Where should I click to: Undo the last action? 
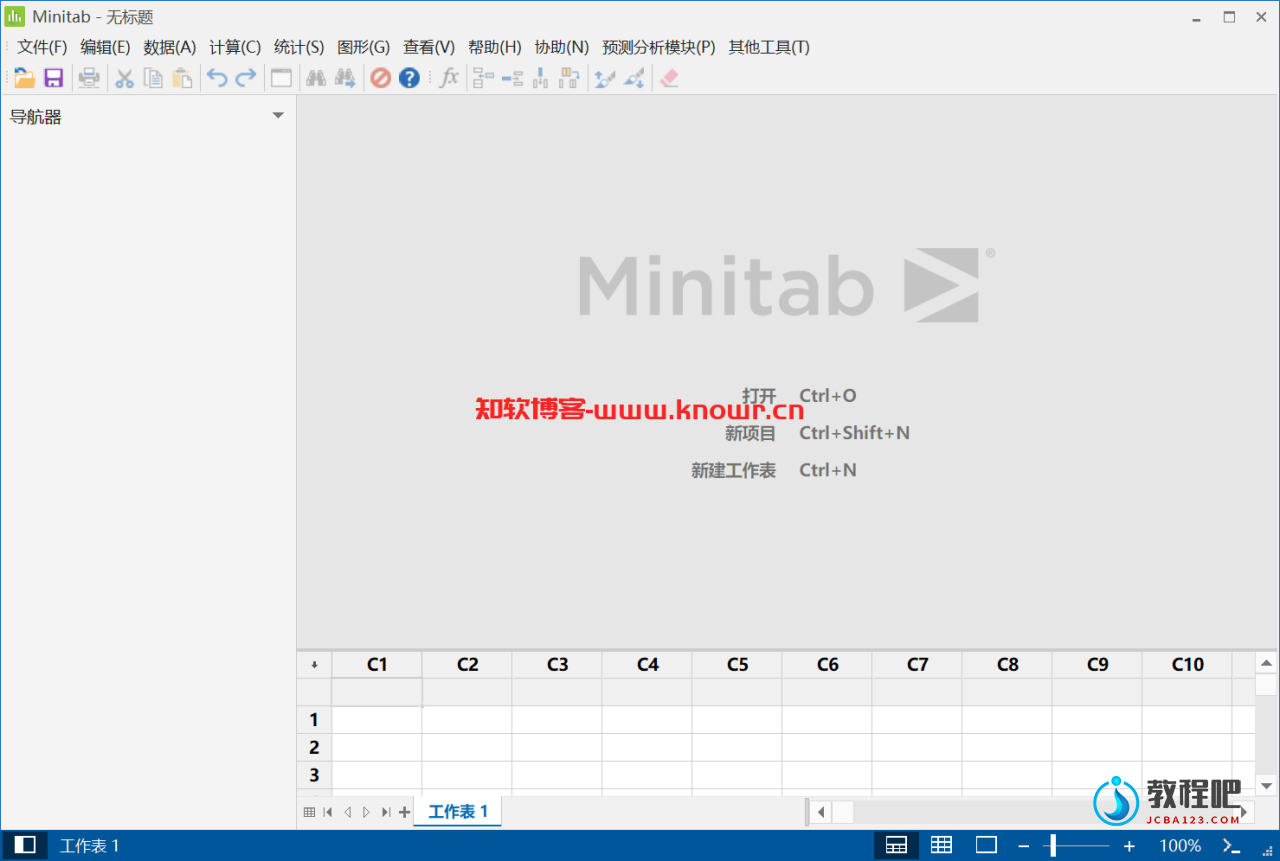pyautogui.click(x=217, y=78)
